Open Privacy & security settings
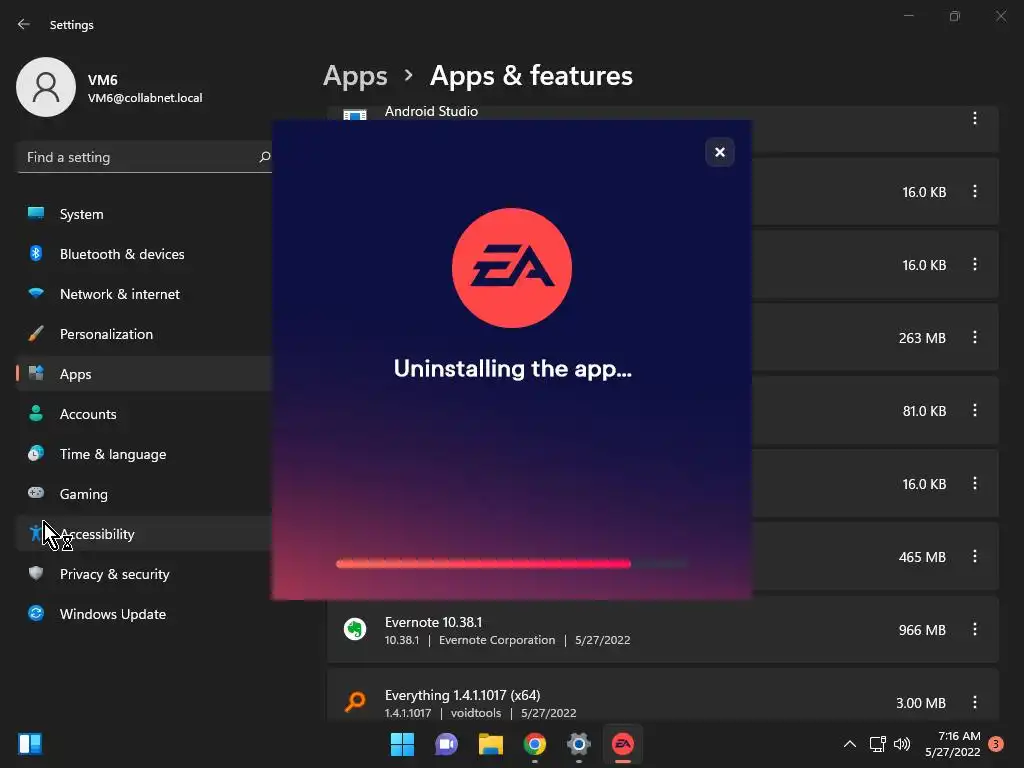 coord(144,574)
